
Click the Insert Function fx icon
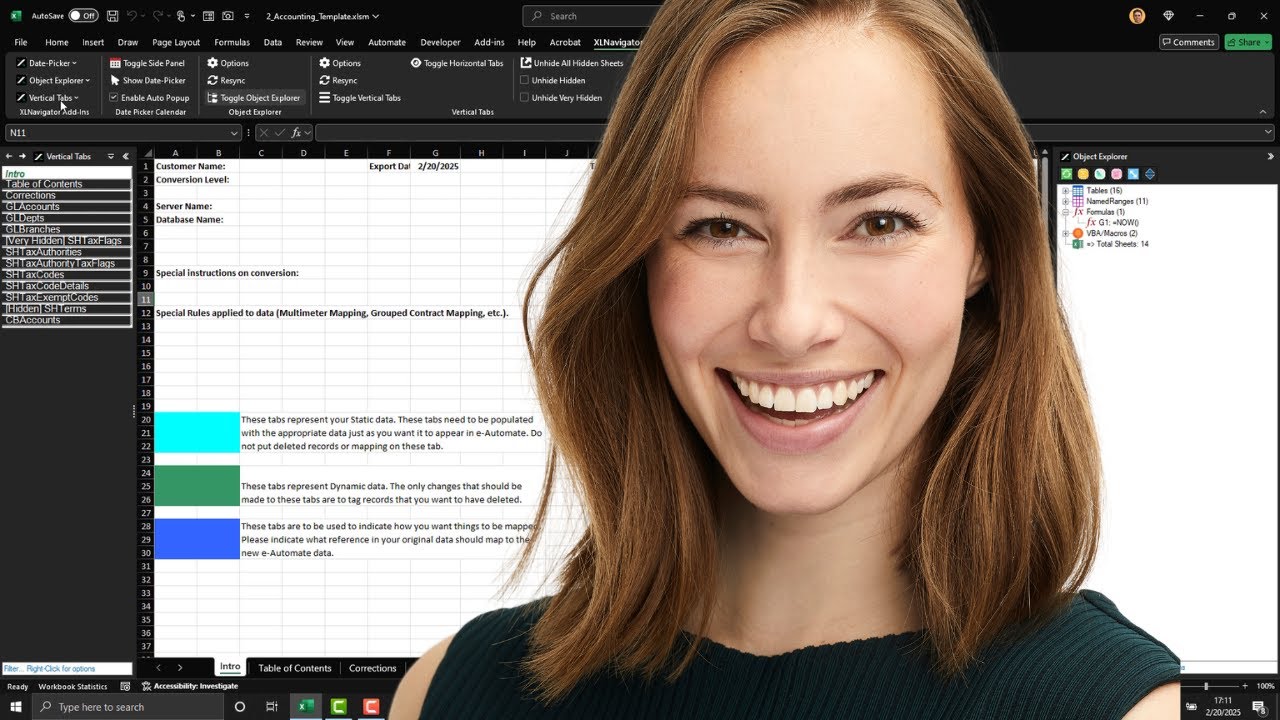tap(296, 133)
